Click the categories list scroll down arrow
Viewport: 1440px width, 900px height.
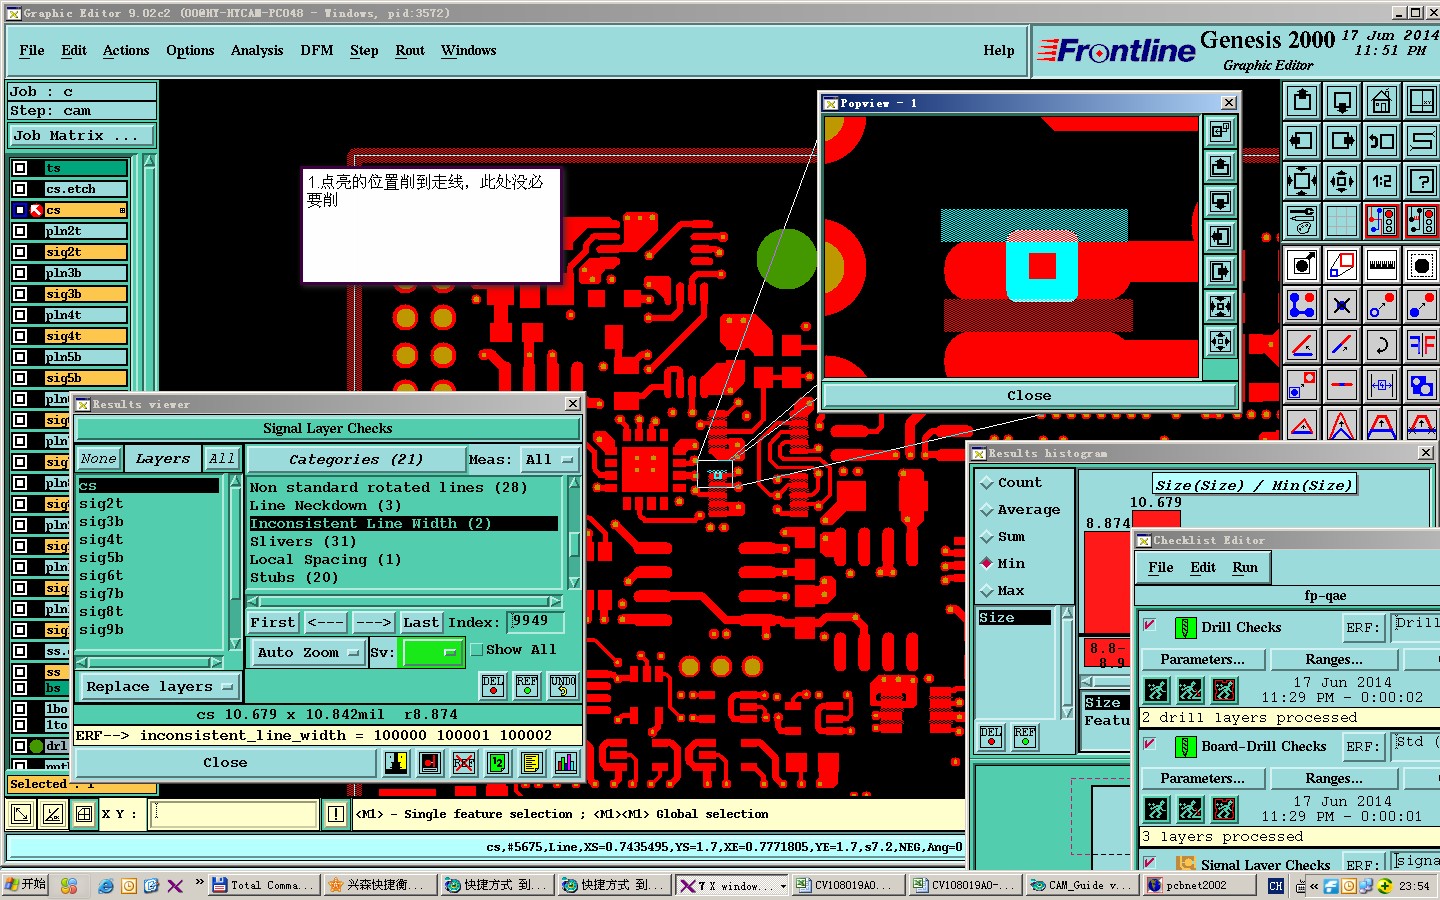click(574, 582)
